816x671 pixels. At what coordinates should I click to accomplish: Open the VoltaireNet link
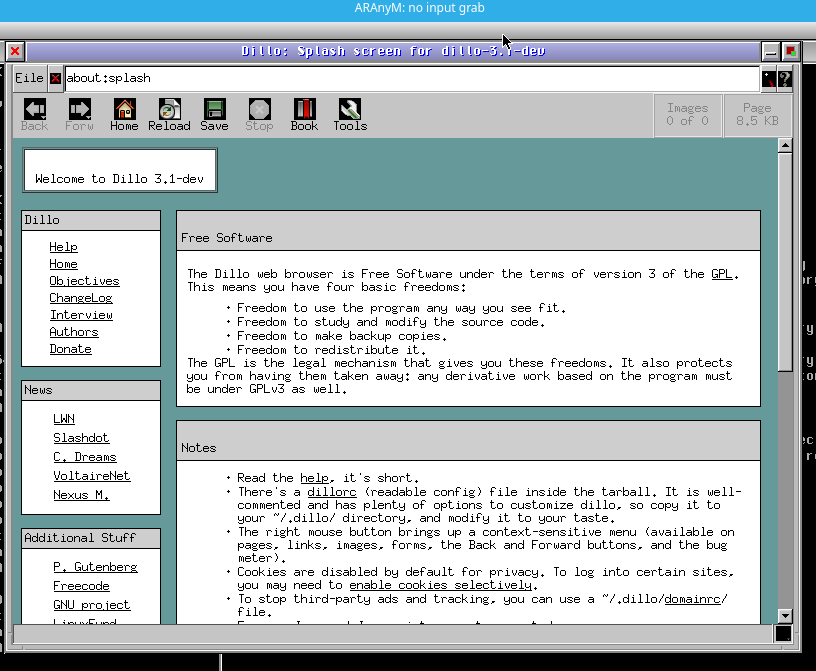point(92,476)
